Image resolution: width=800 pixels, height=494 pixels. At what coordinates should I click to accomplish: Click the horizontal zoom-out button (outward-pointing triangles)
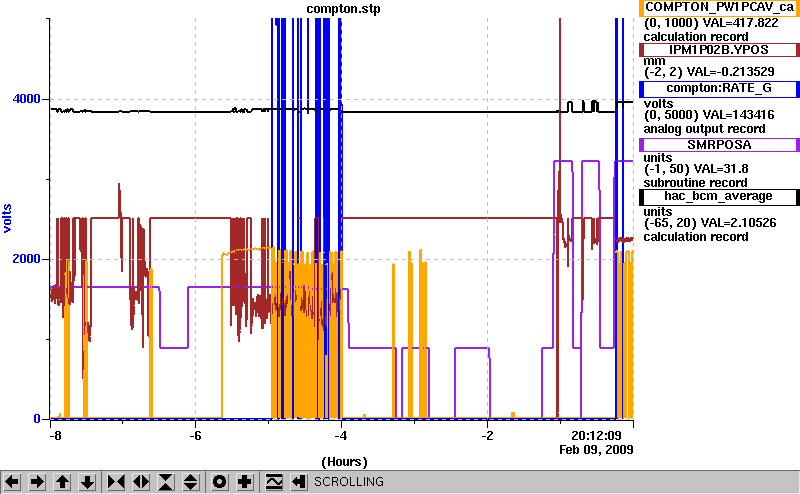141,482
